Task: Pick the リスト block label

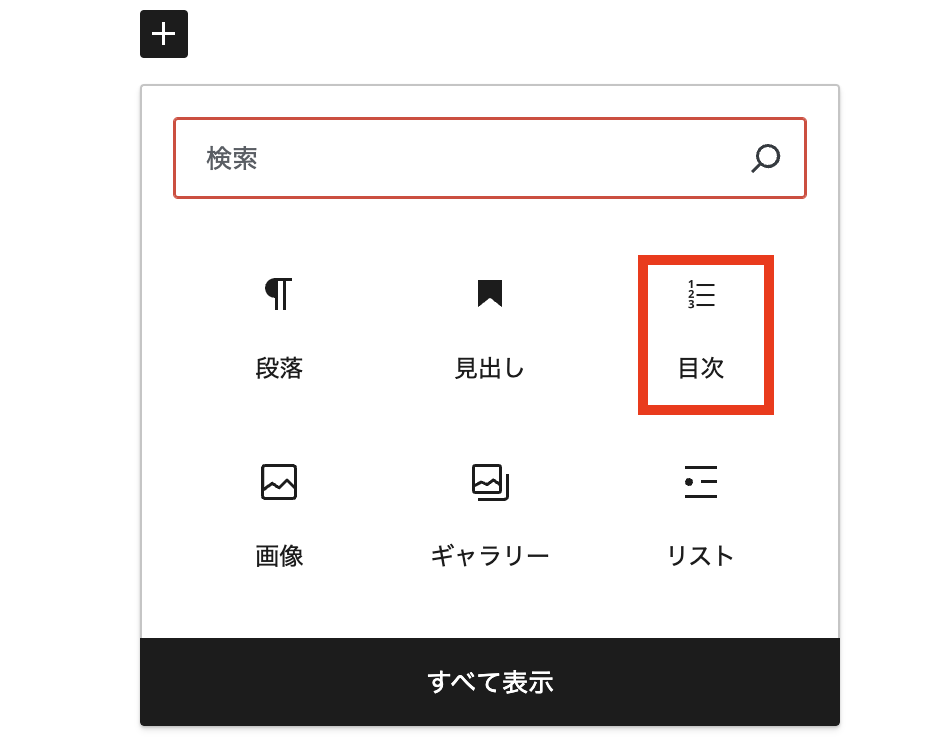Action: coord(701,555)
